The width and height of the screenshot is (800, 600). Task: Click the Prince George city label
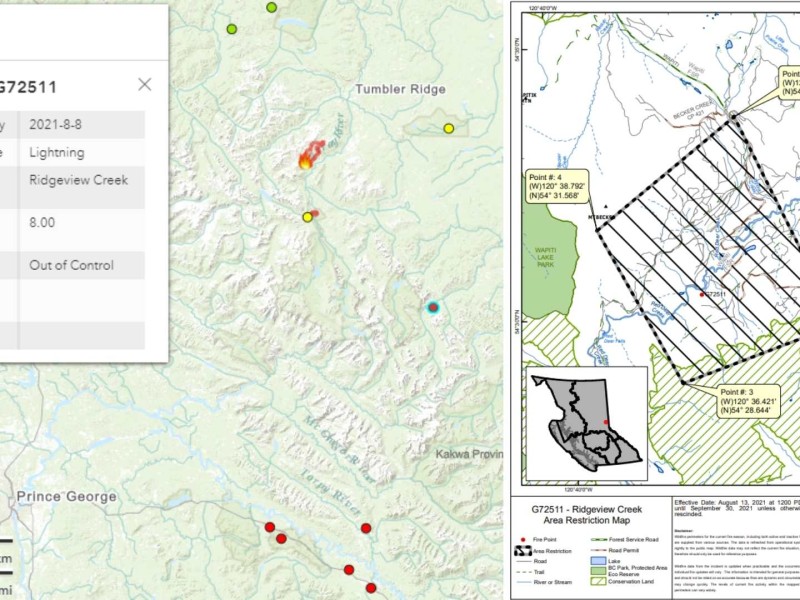coord(66,496)
